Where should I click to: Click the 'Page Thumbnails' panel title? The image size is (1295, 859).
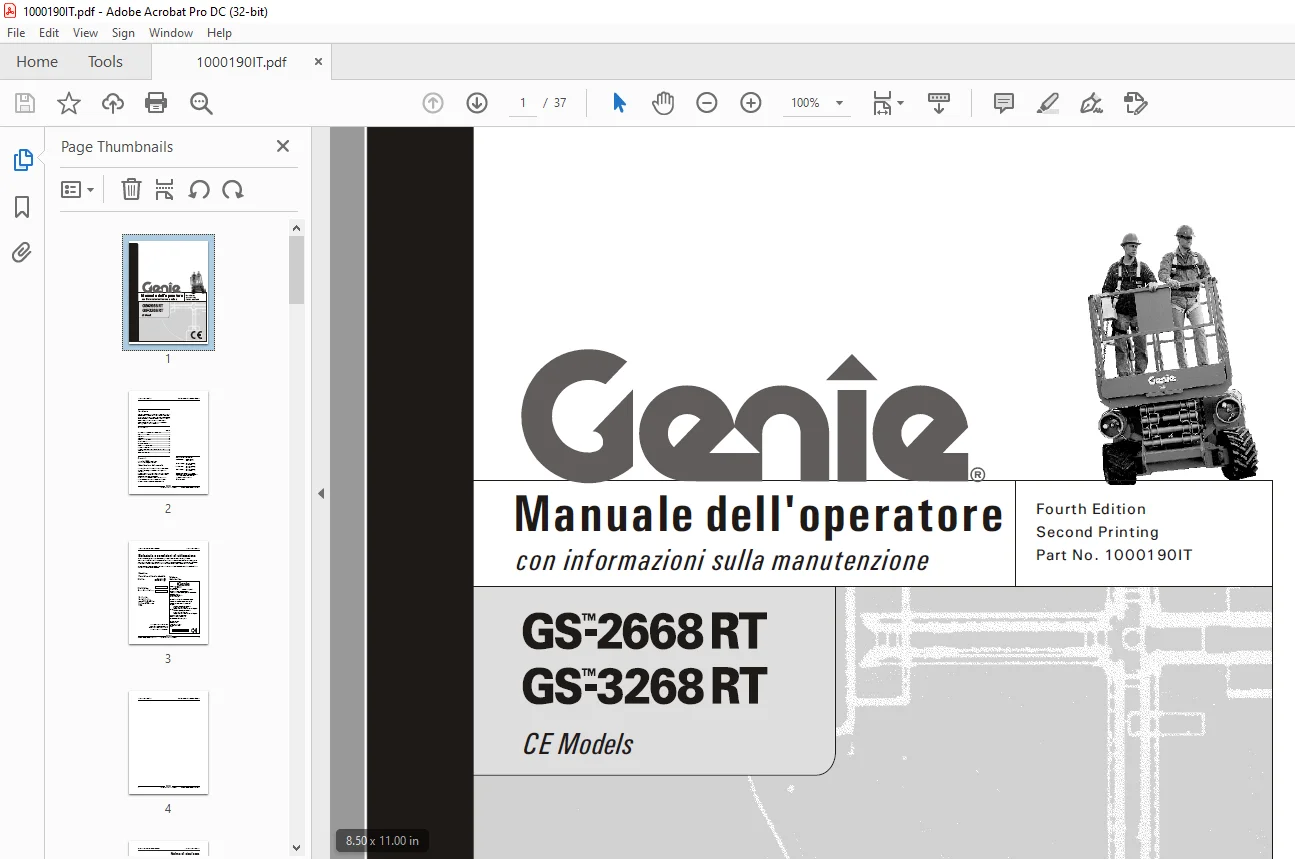pos(117,146)
